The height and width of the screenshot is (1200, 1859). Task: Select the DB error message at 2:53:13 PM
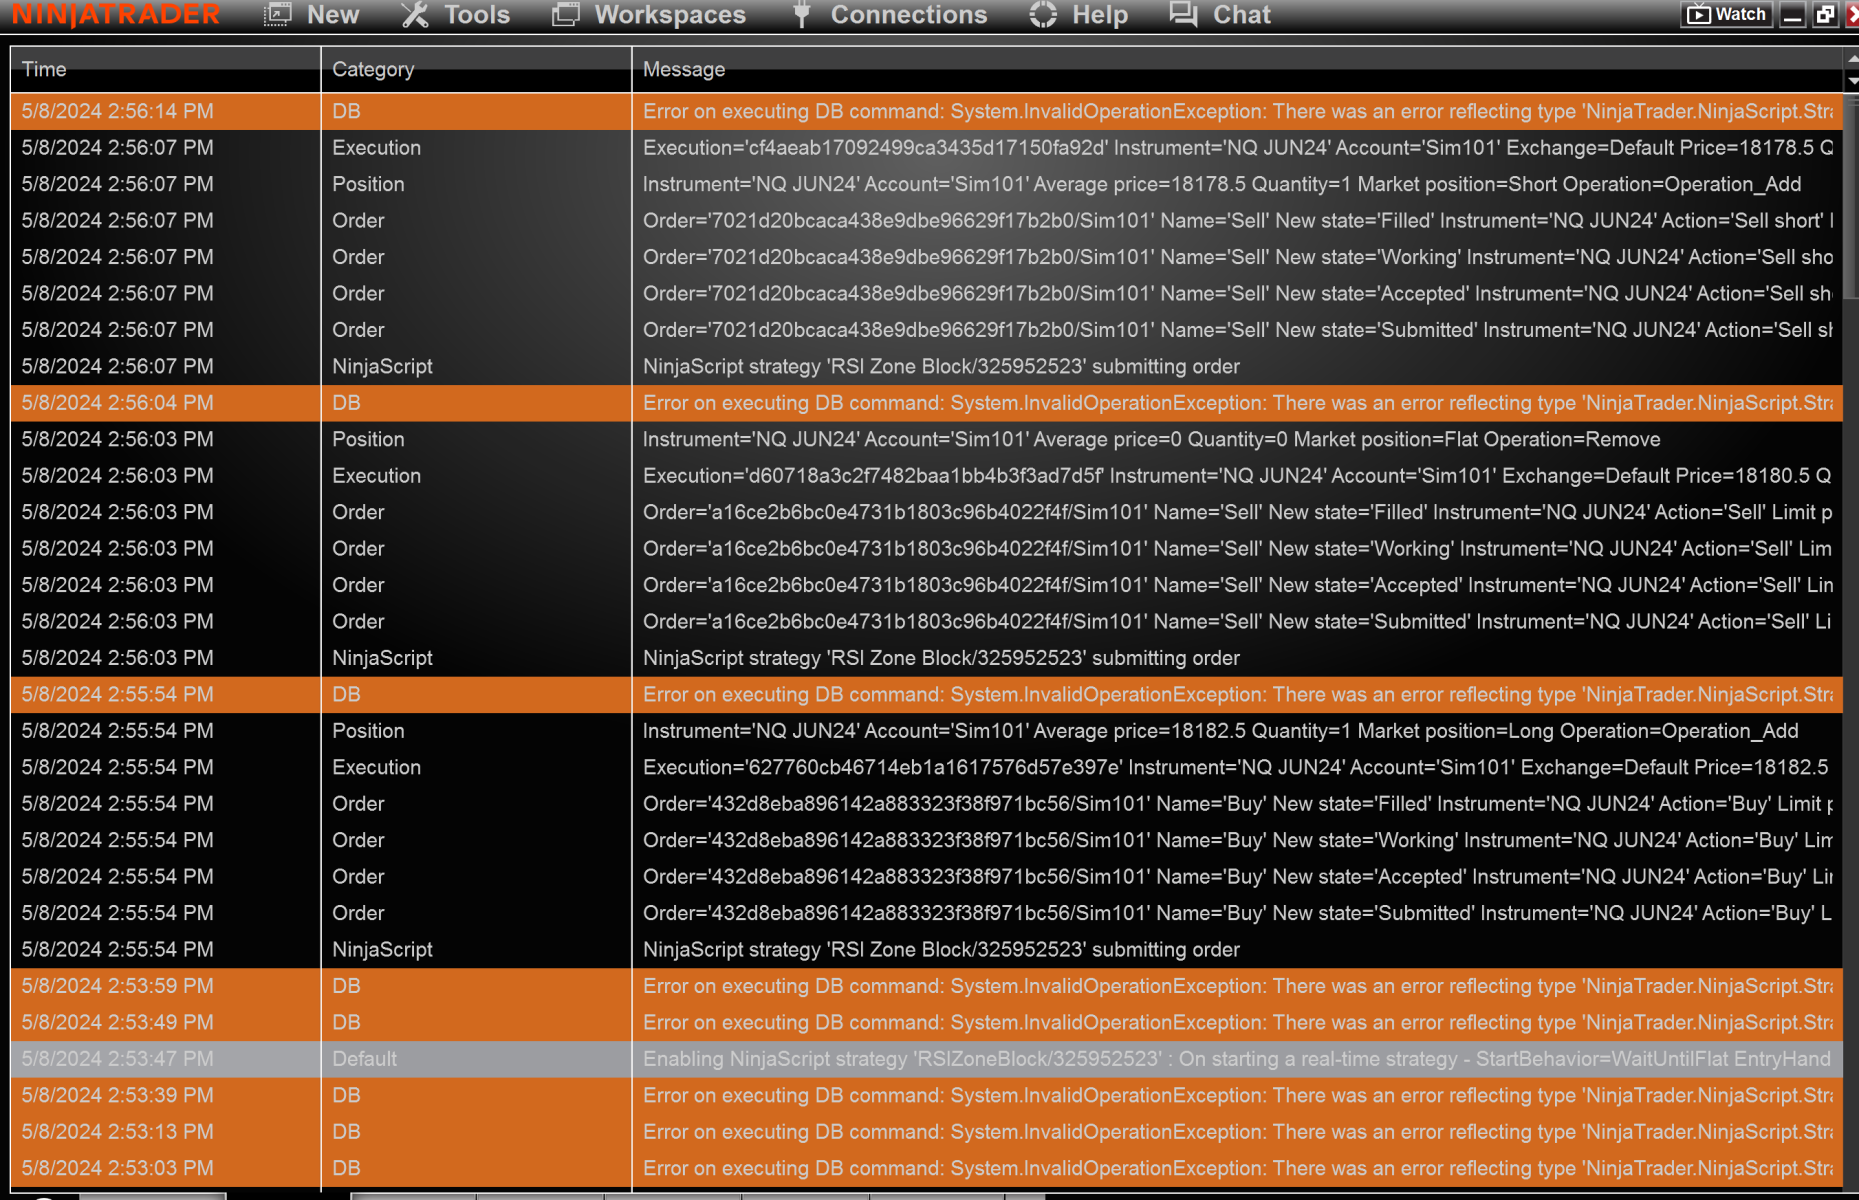click(x=1237, y=1132)
